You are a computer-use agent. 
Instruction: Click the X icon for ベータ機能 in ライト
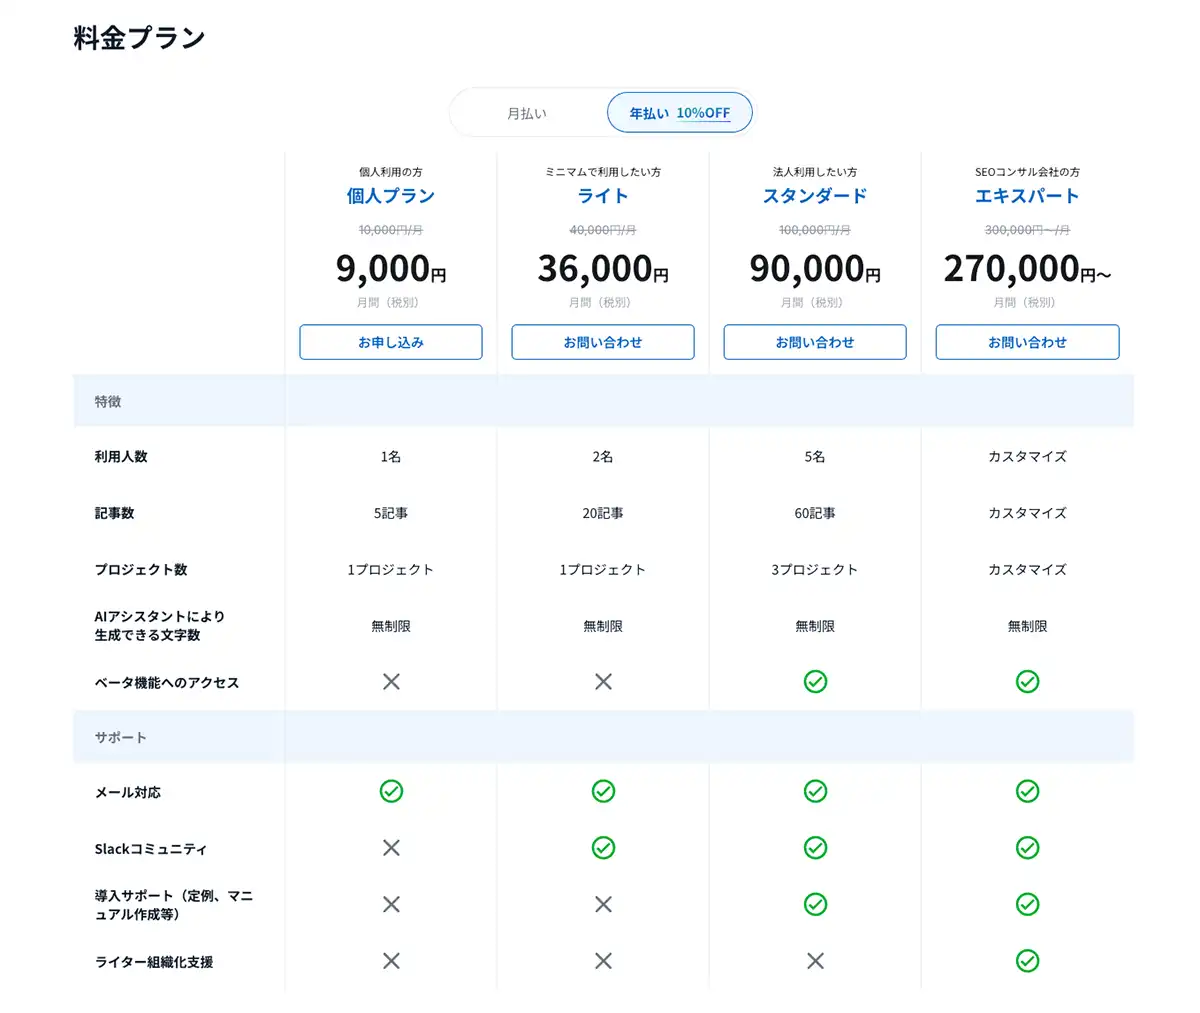tap(603, 681)
